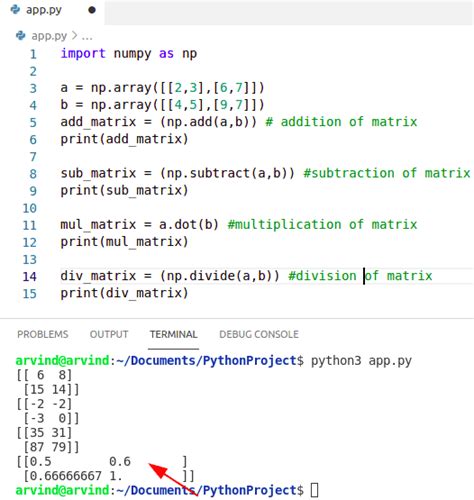Screen dimensions: 474x500
Task: Click the terminal cursor at the last prompt
Action: click(314, 490)
